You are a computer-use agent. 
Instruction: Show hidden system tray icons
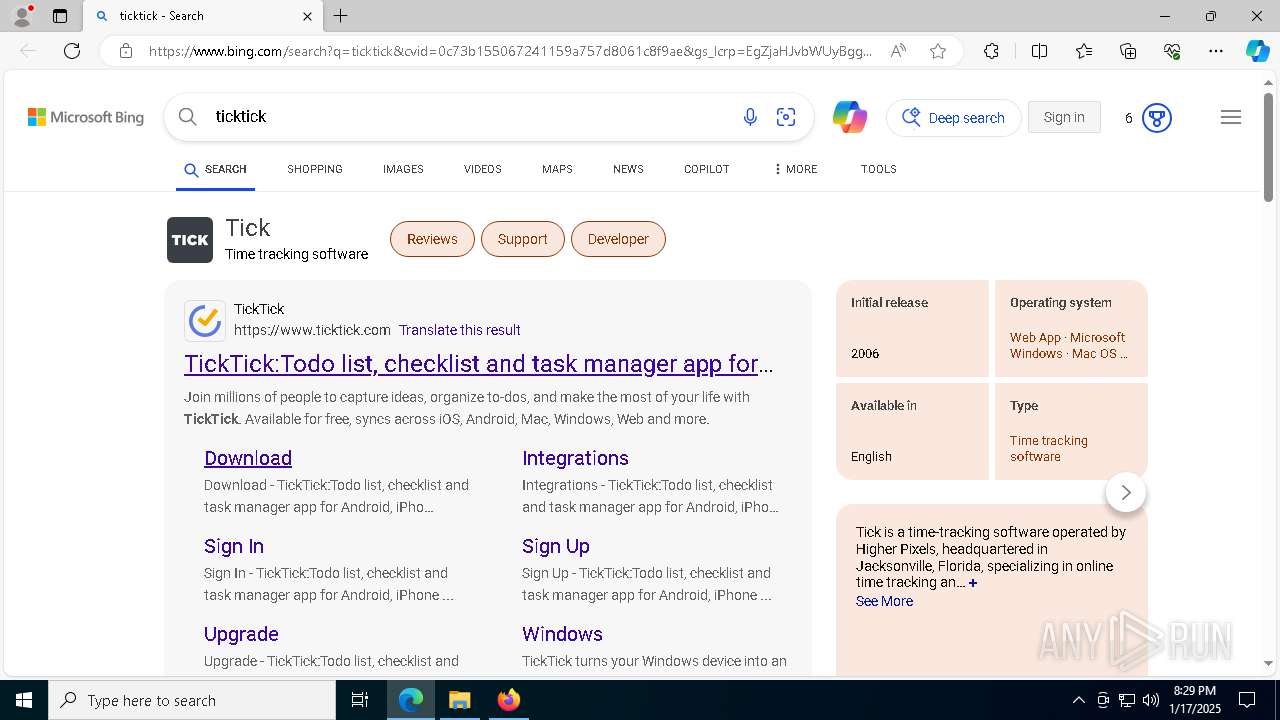pyautogui.click(x=1078, y=700)
